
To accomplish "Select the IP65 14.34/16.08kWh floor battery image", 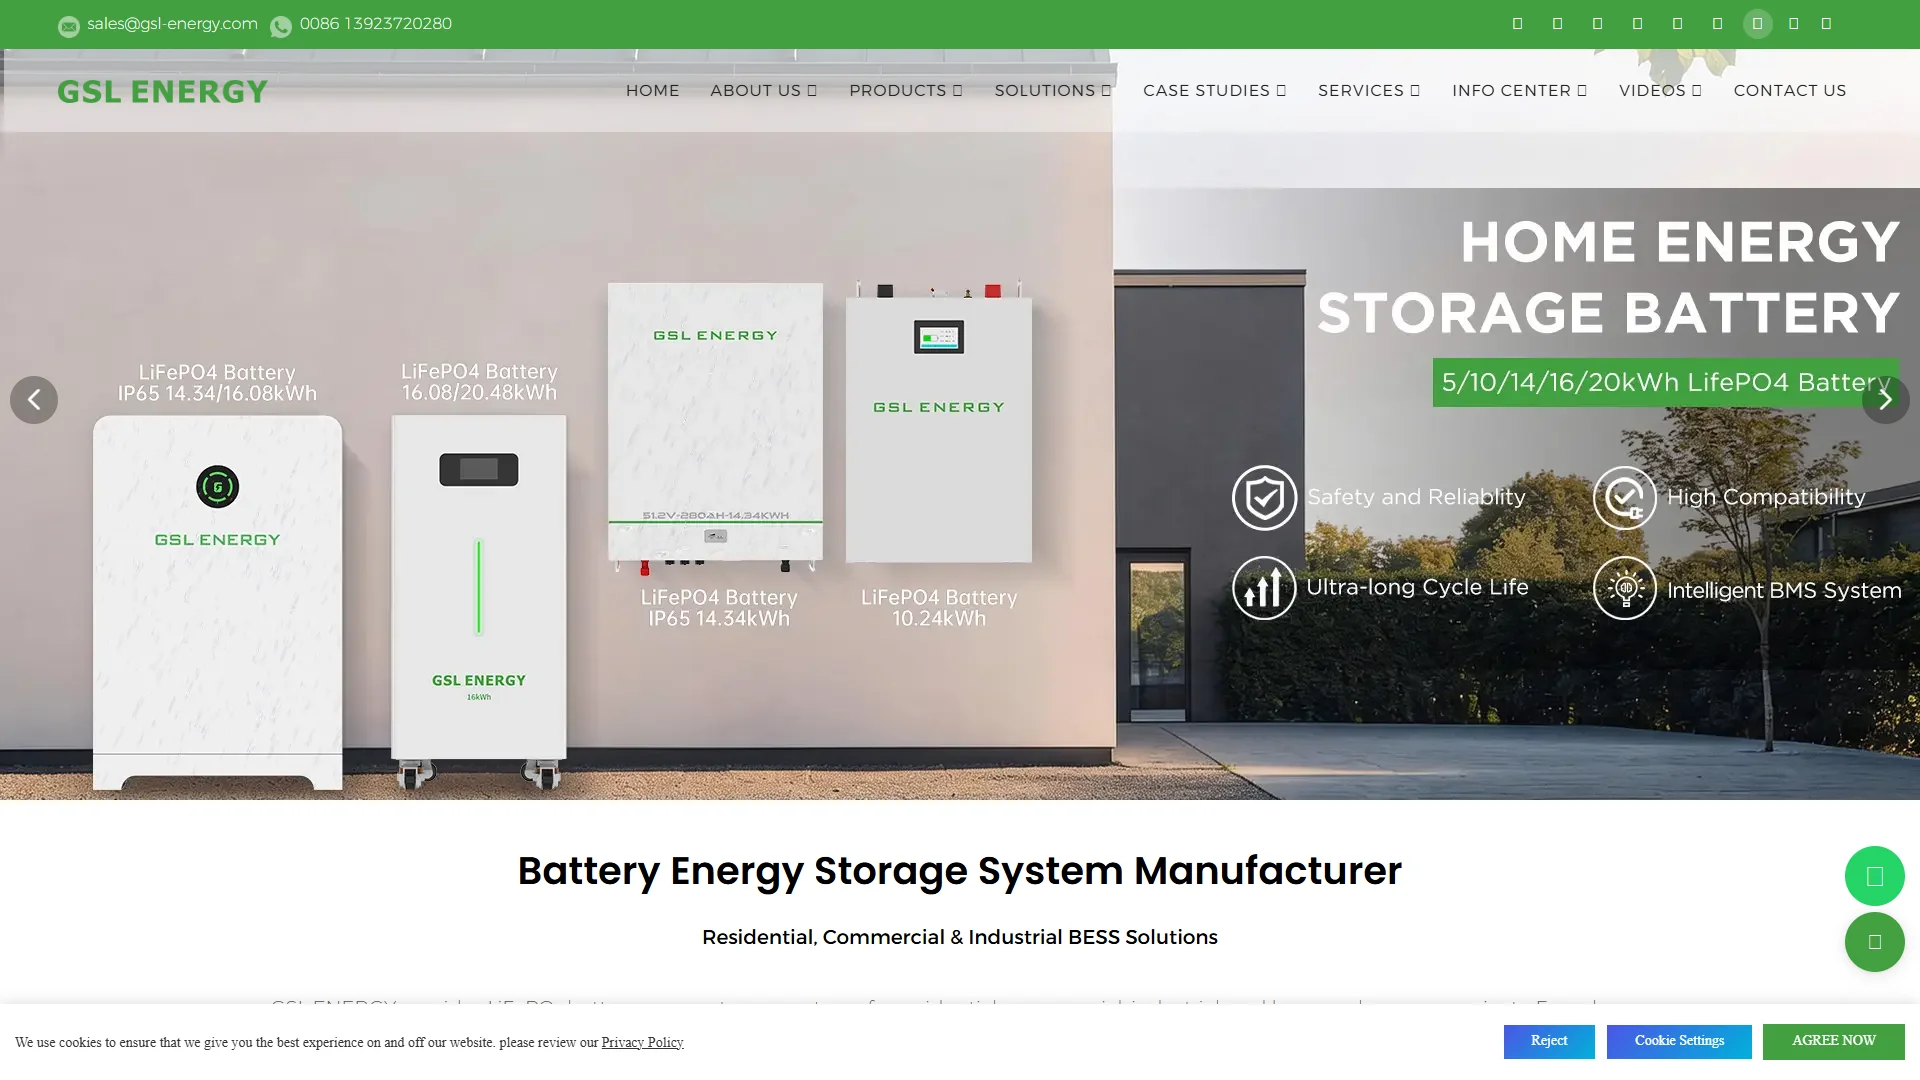I will click(217, 603).
